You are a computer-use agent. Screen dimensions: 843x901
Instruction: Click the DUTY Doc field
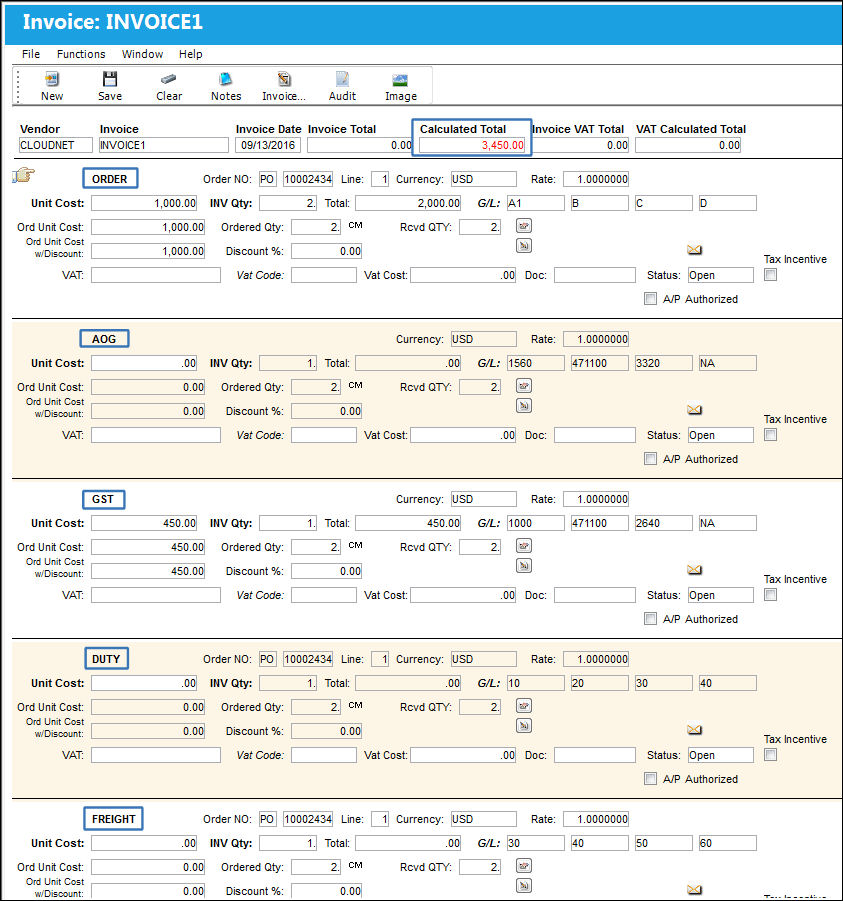tap(595, 754)
